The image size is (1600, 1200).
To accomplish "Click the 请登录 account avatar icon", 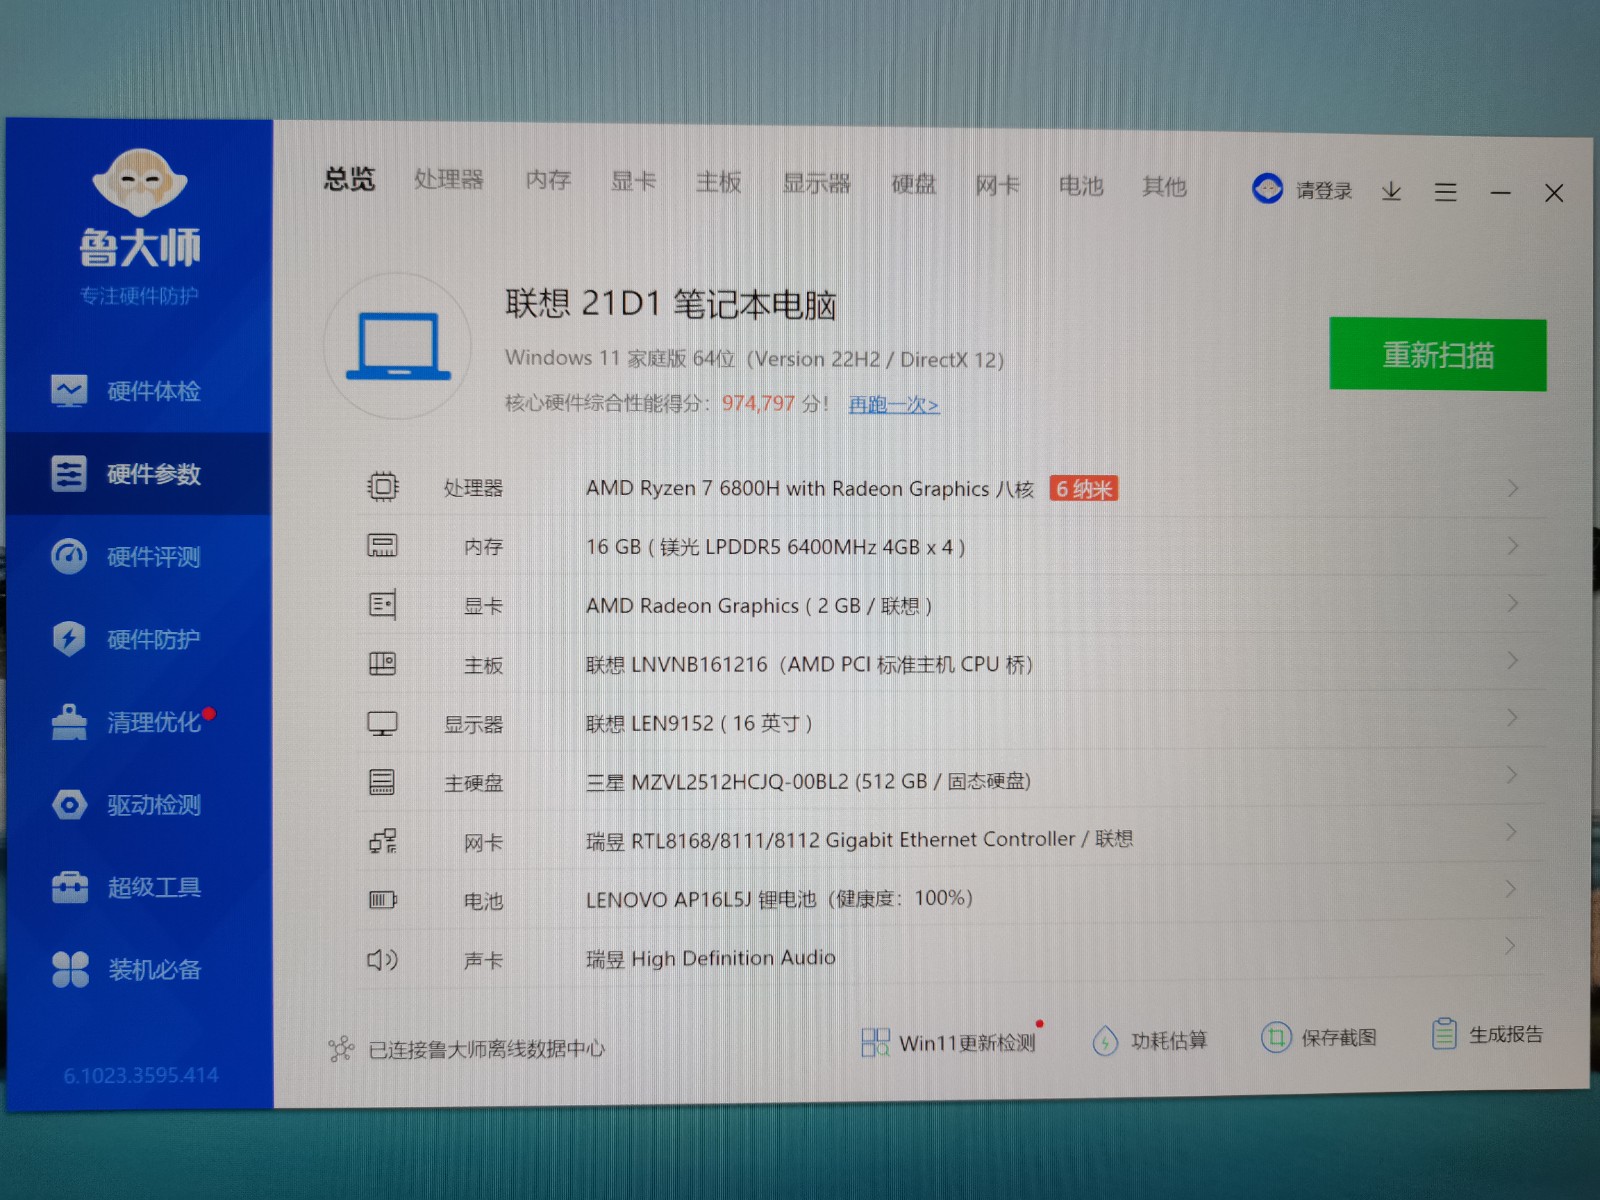I will (1267, 188).
